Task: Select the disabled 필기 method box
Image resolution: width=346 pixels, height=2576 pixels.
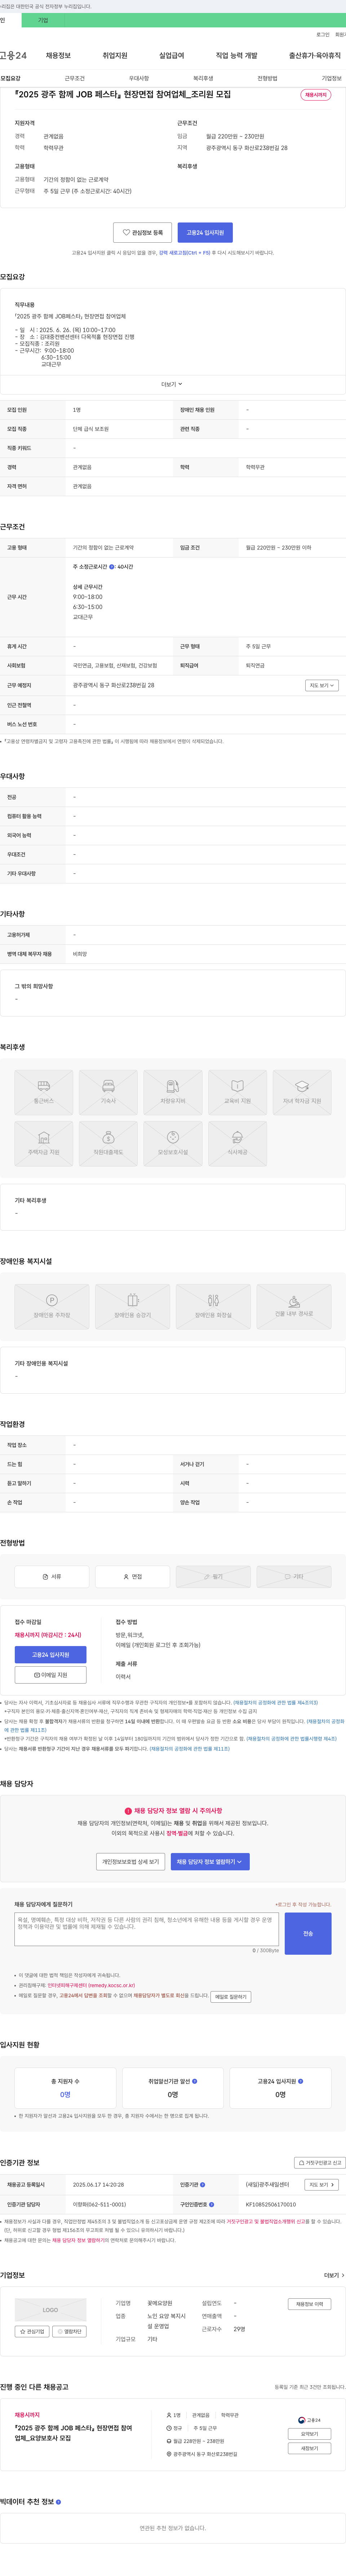Action: tap(213, 1576)
